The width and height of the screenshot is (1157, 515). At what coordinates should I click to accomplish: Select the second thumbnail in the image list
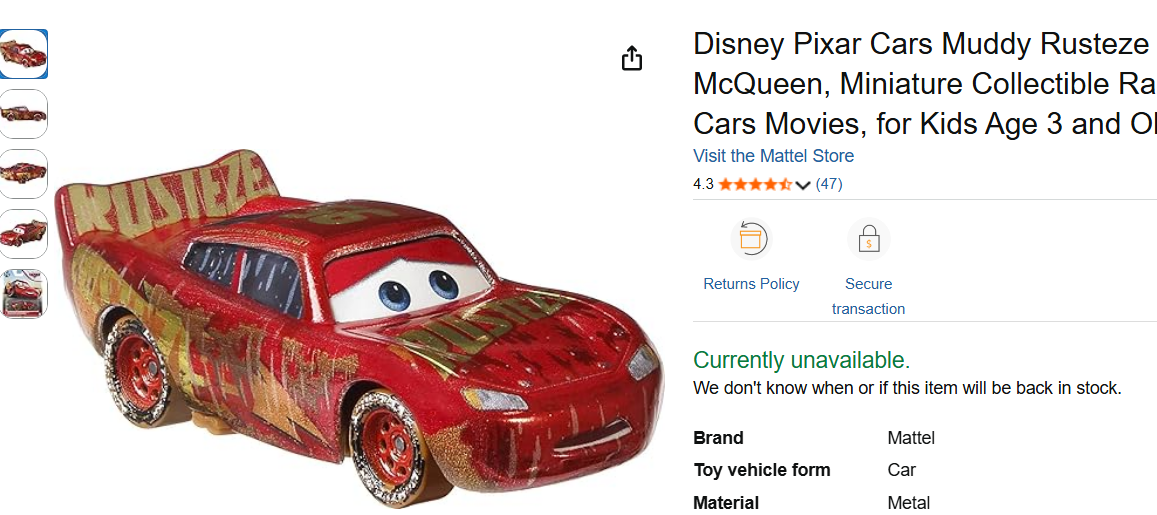tap(23, 114)
